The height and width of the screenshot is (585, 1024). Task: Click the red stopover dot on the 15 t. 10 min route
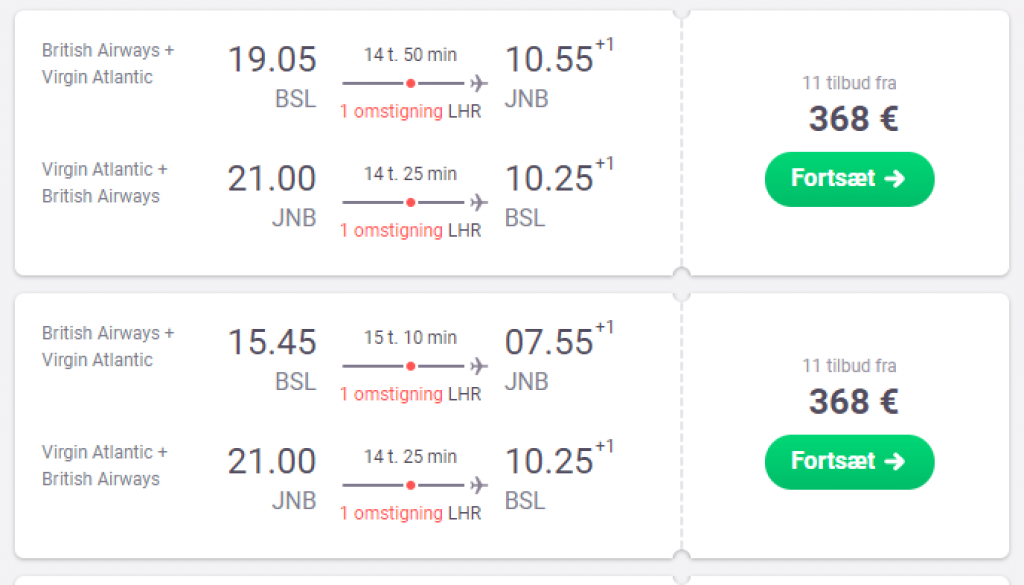411,366
